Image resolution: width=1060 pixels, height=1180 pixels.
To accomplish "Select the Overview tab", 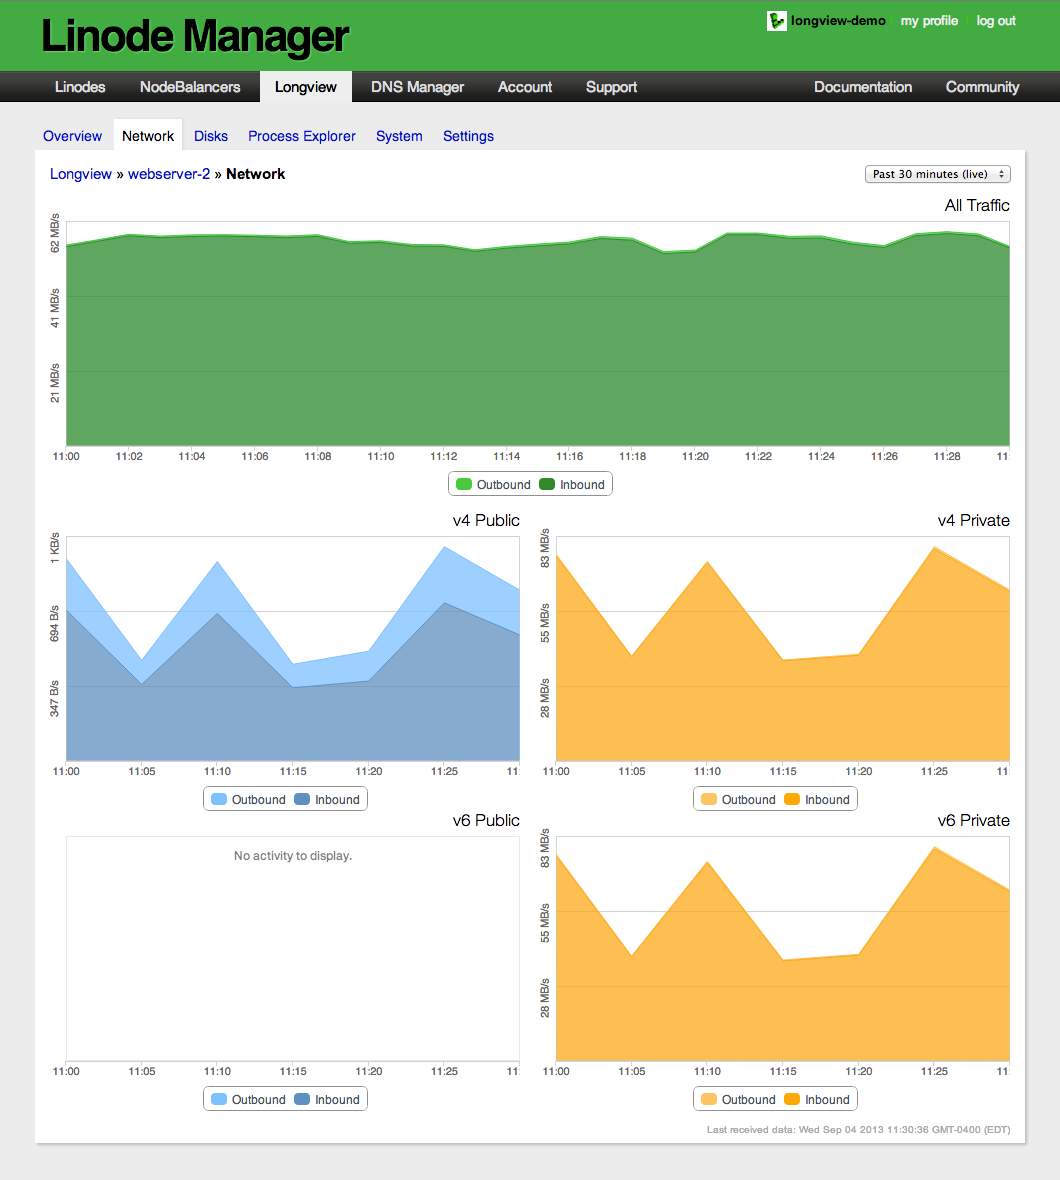I will coord(72,136).
